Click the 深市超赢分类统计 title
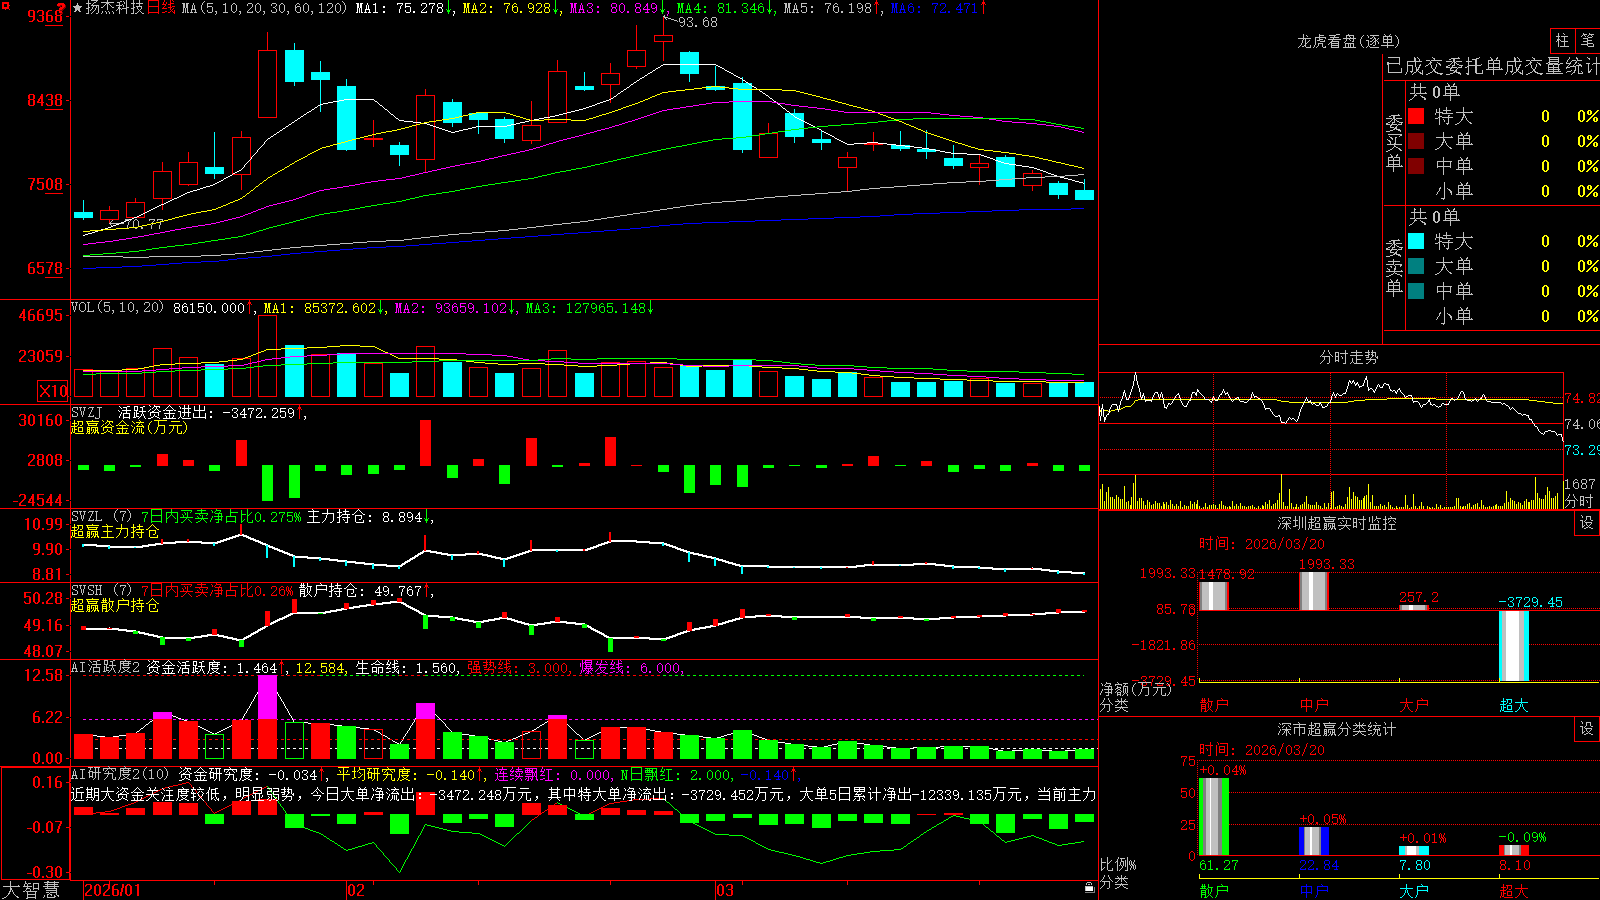Viewport: 1600px width, 900px height. [x=1337, y=729]
